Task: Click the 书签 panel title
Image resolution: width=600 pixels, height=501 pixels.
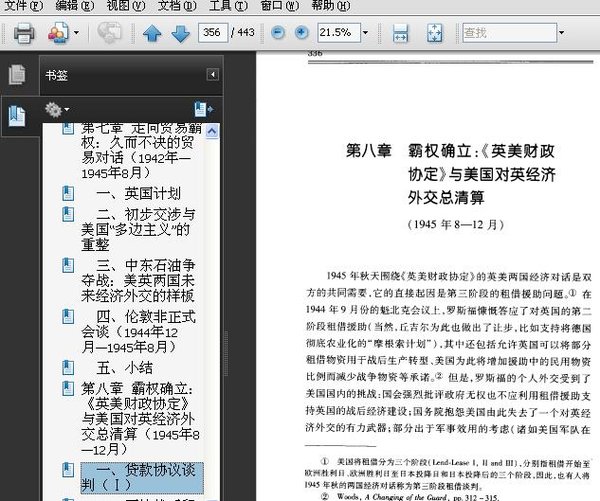Action: 56,75
